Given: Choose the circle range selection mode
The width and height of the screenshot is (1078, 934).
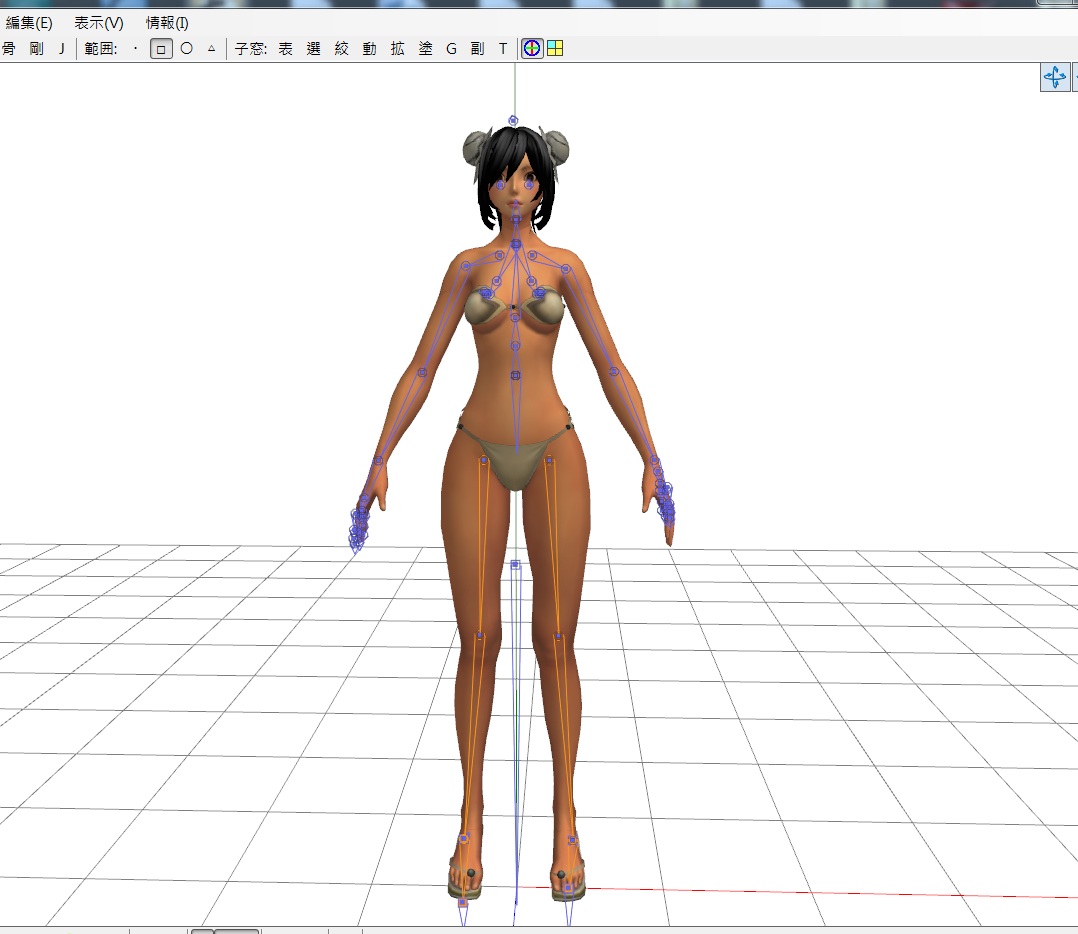Looking at the screenshot, I should 186,48.
